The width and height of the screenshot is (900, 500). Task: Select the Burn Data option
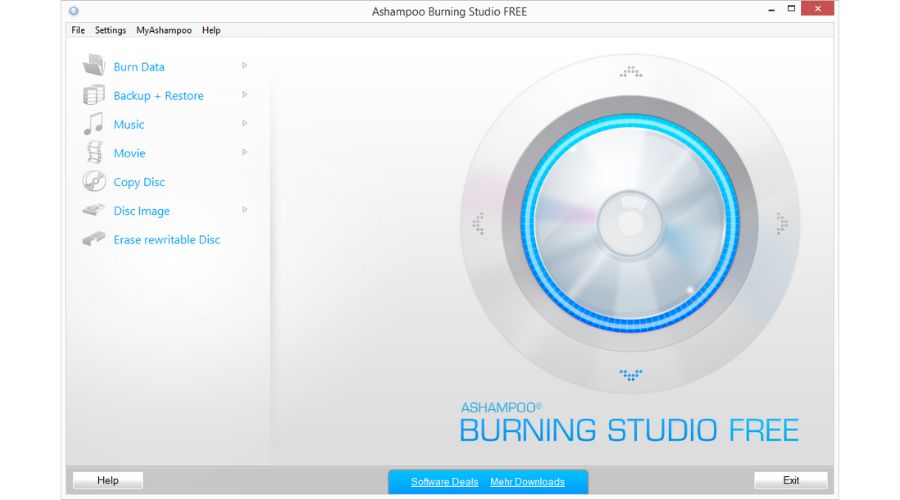139,67
